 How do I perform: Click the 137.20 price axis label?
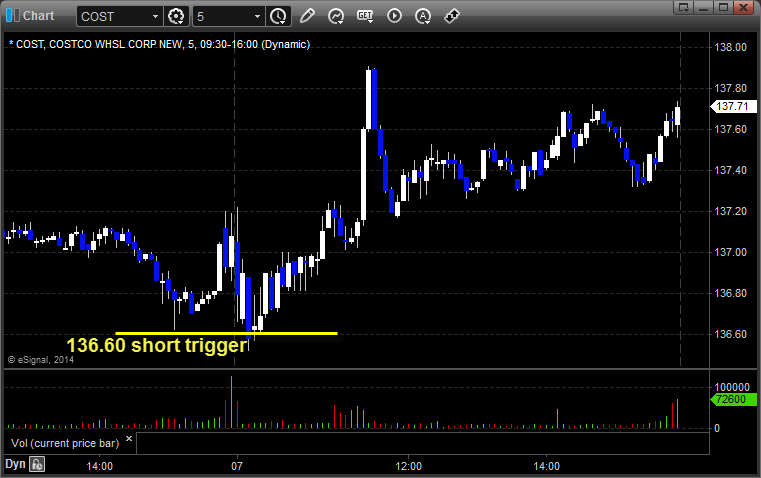coord(730,211)
